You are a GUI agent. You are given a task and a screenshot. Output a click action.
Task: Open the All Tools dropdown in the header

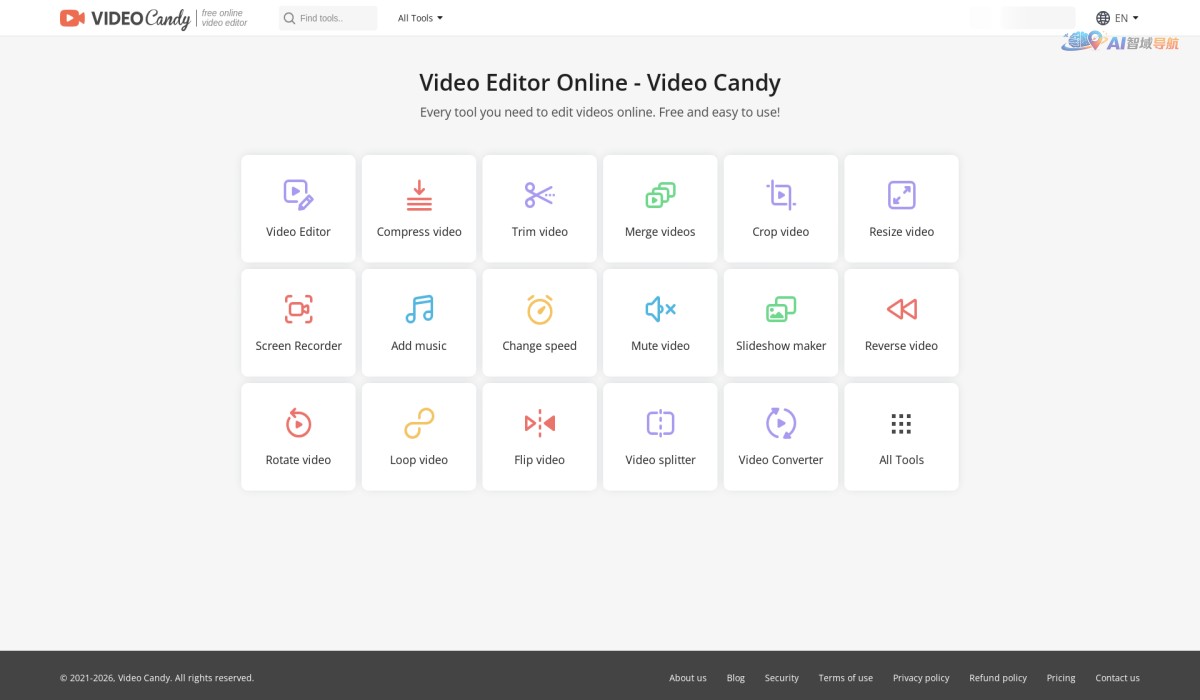point(420,17)
